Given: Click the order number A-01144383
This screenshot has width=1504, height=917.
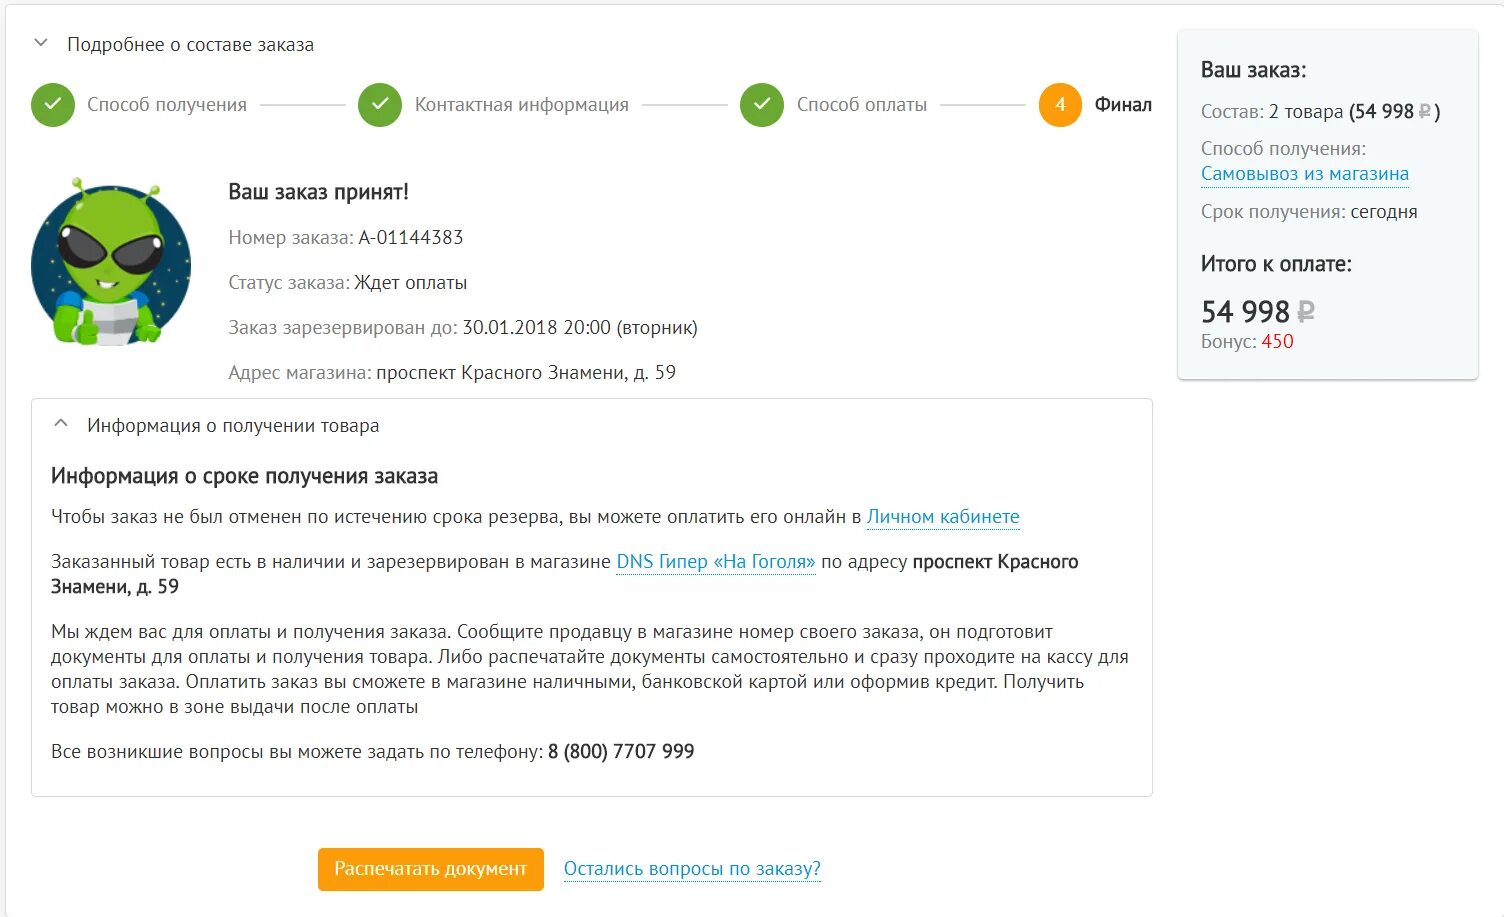Looking at the screenshot, I should (x=411, y=238).
